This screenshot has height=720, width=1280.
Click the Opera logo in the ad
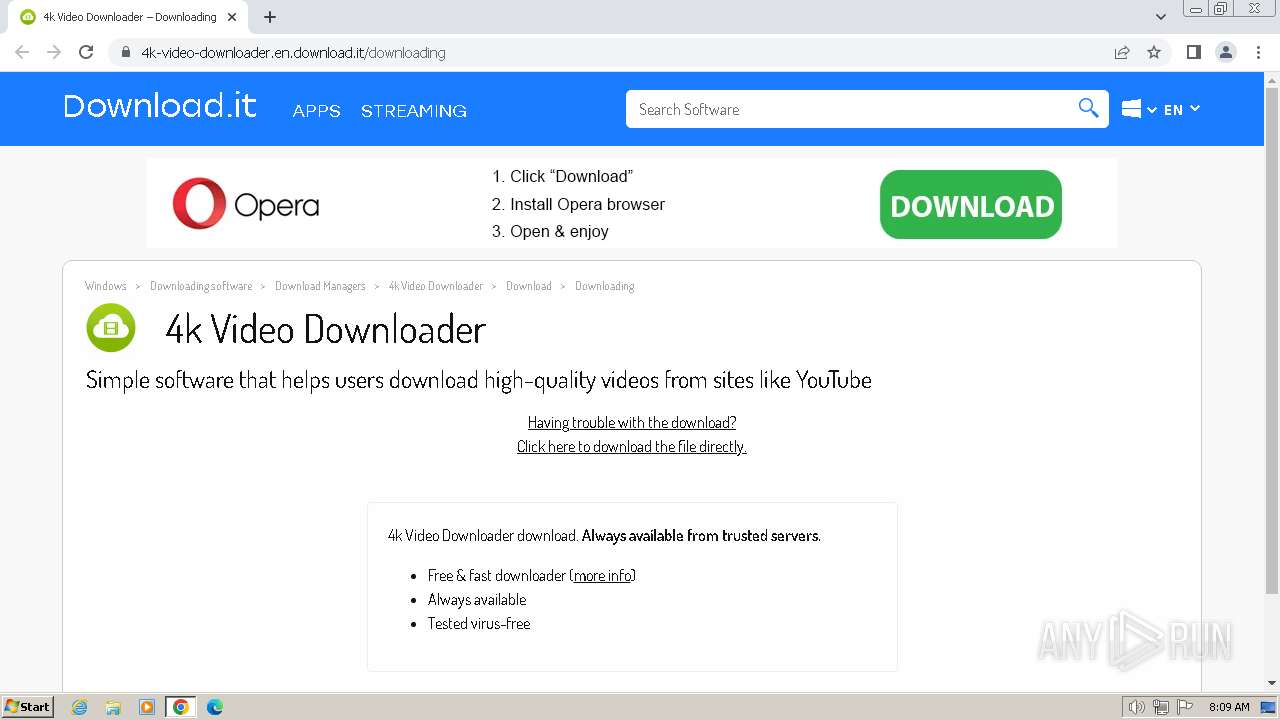246,204
